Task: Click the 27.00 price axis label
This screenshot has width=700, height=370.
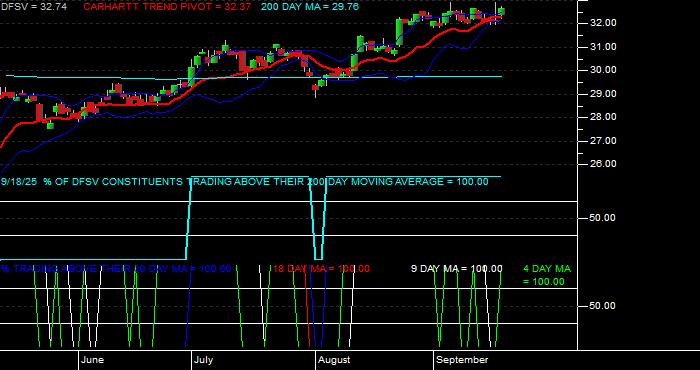Action: point(603,141)
